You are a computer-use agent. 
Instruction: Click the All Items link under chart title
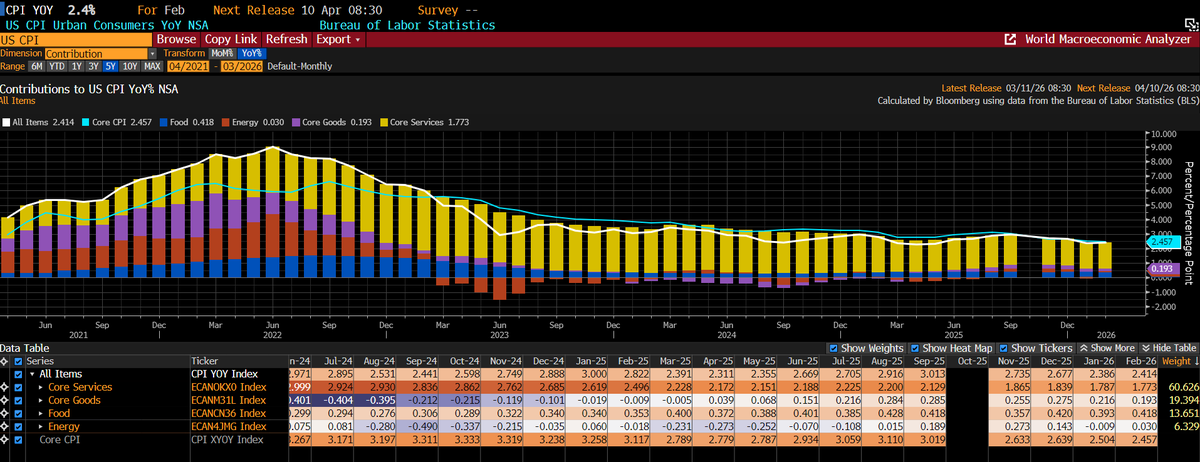pos(17,100)
